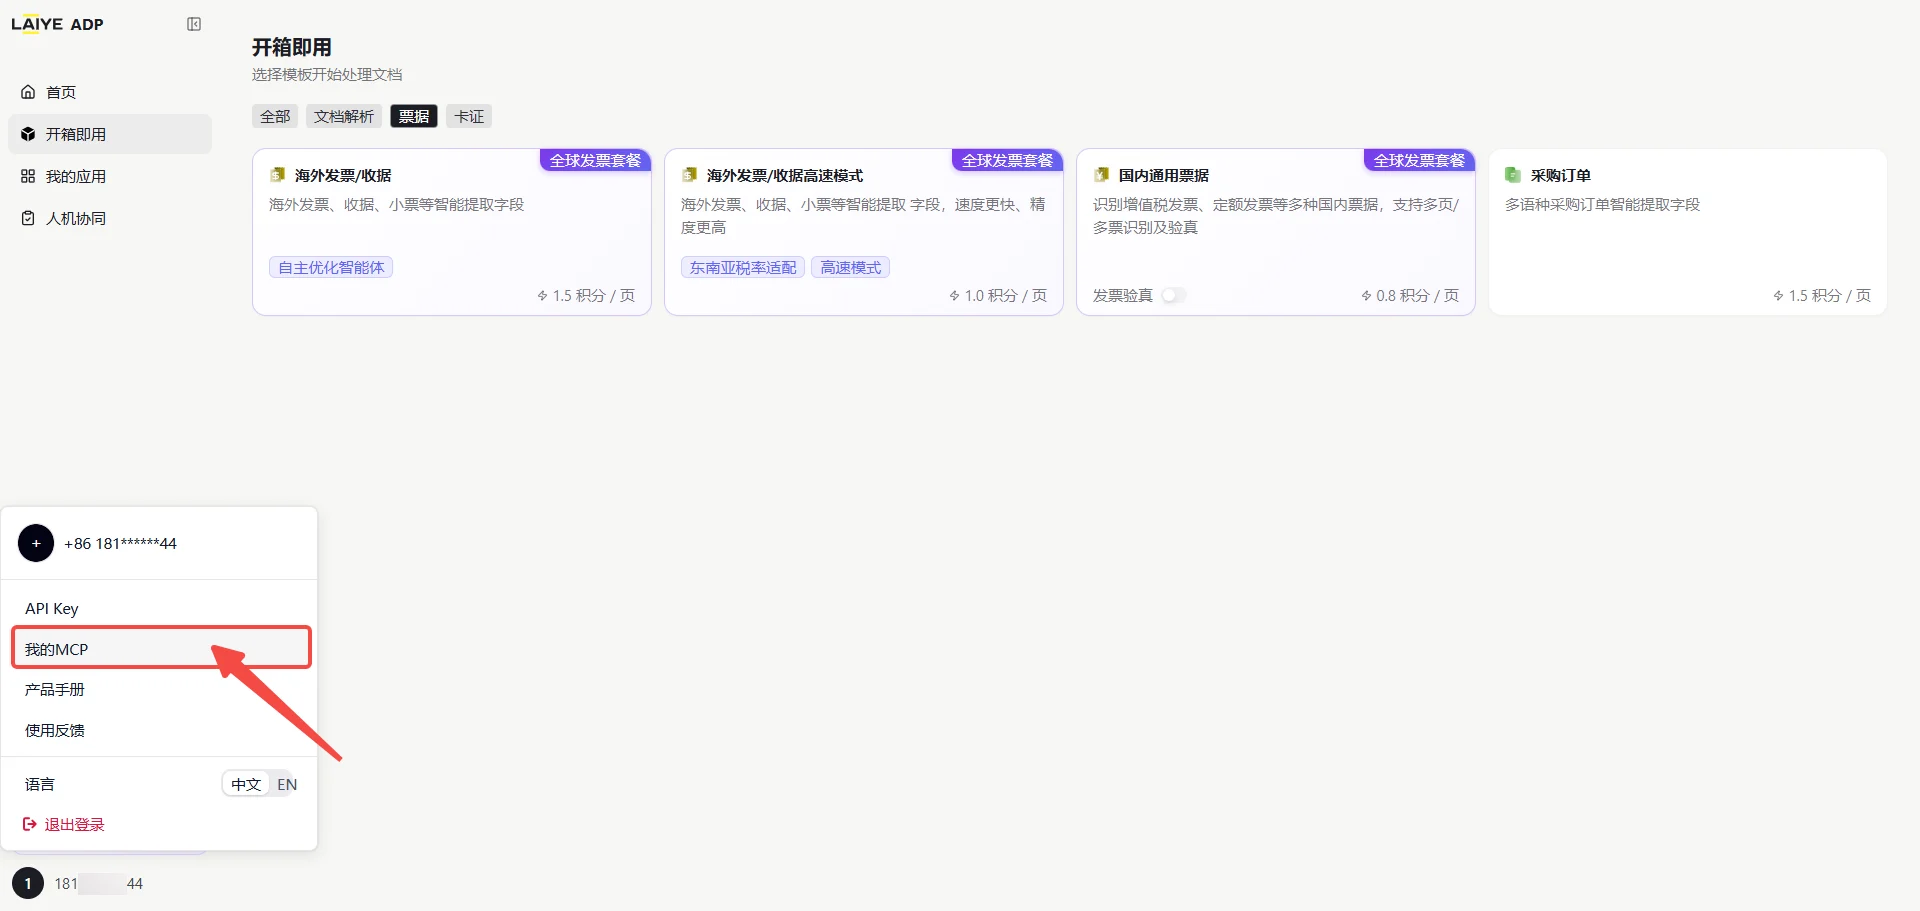Screen dimensions: 1920x911
Task: Click the green 采购订单 card icon
Action: [x=1514, y=175]
